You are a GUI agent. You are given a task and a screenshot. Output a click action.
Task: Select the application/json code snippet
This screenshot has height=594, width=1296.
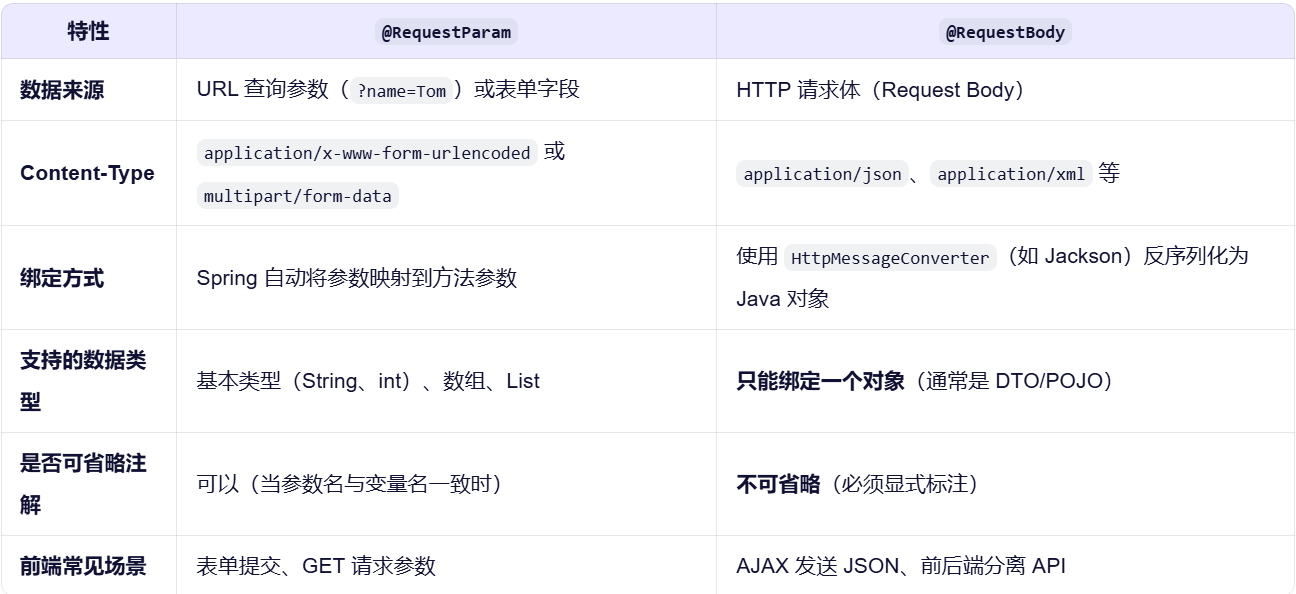[x=822, y=174]
